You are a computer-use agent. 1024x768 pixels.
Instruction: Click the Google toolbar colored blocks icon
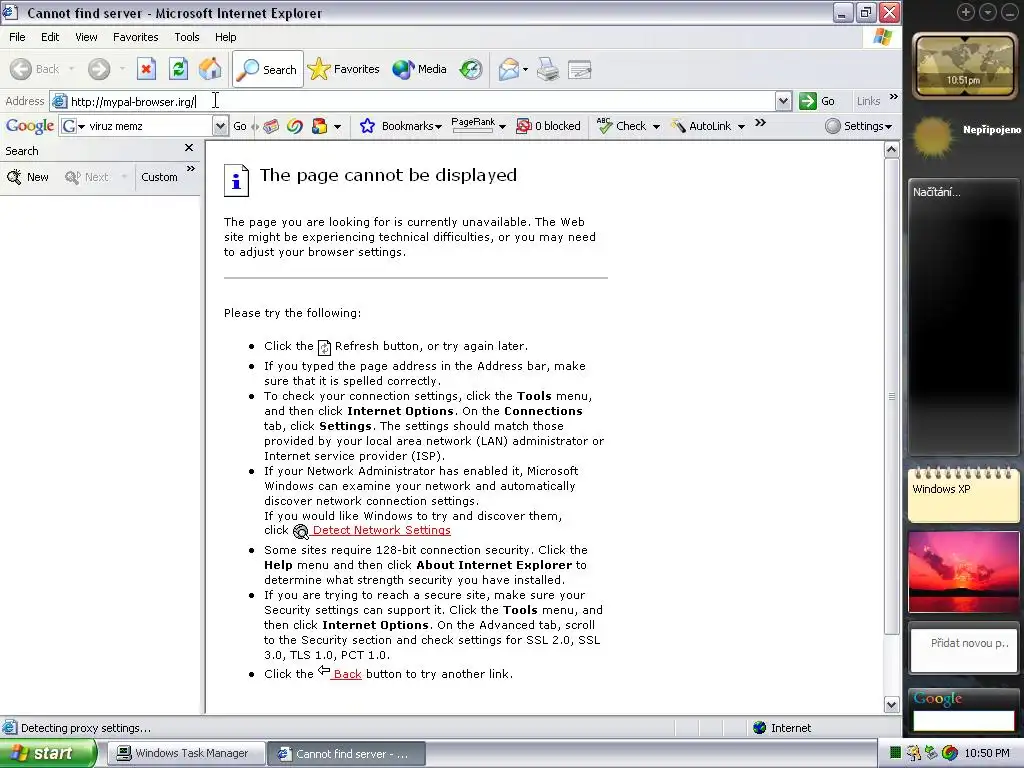click(x=319, y=126)
